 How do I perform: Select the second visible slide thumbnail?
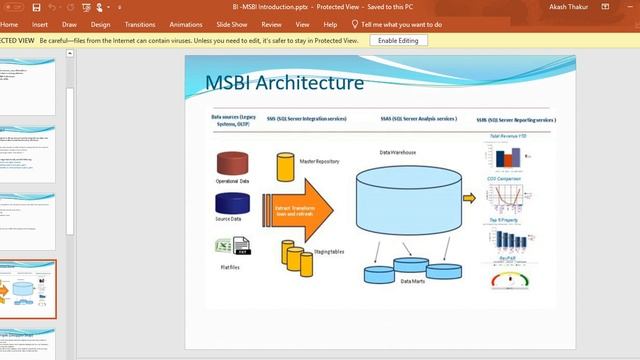pyautogui.click(x=27, y=154)
